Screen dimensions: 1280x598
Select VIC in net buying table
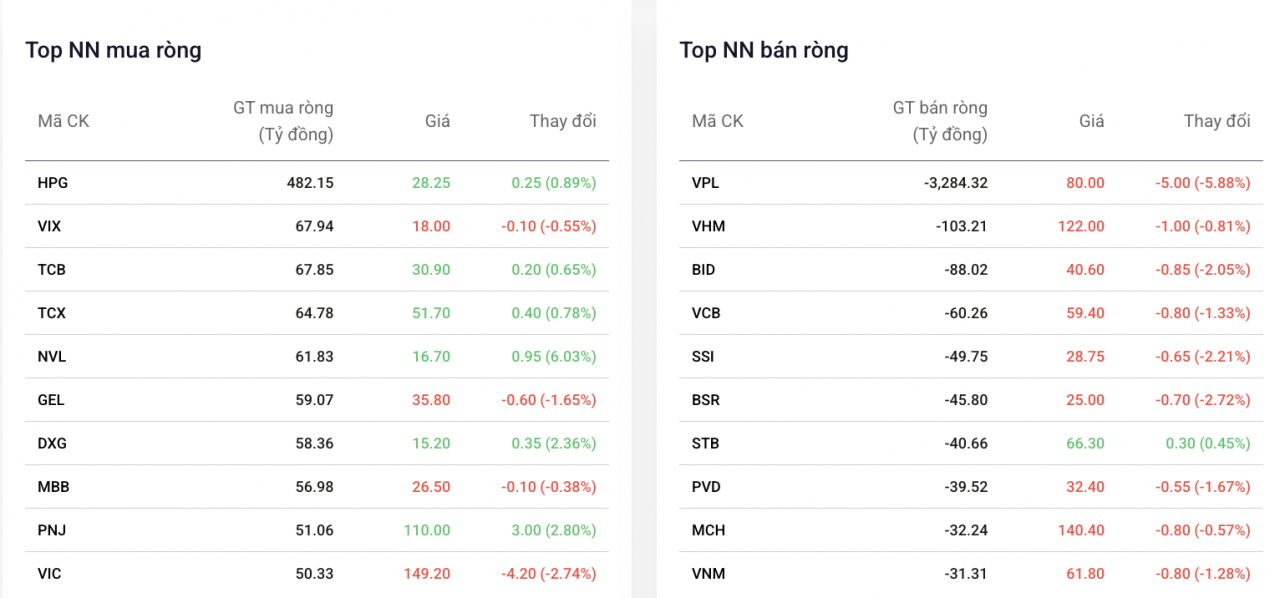[49, 574]
